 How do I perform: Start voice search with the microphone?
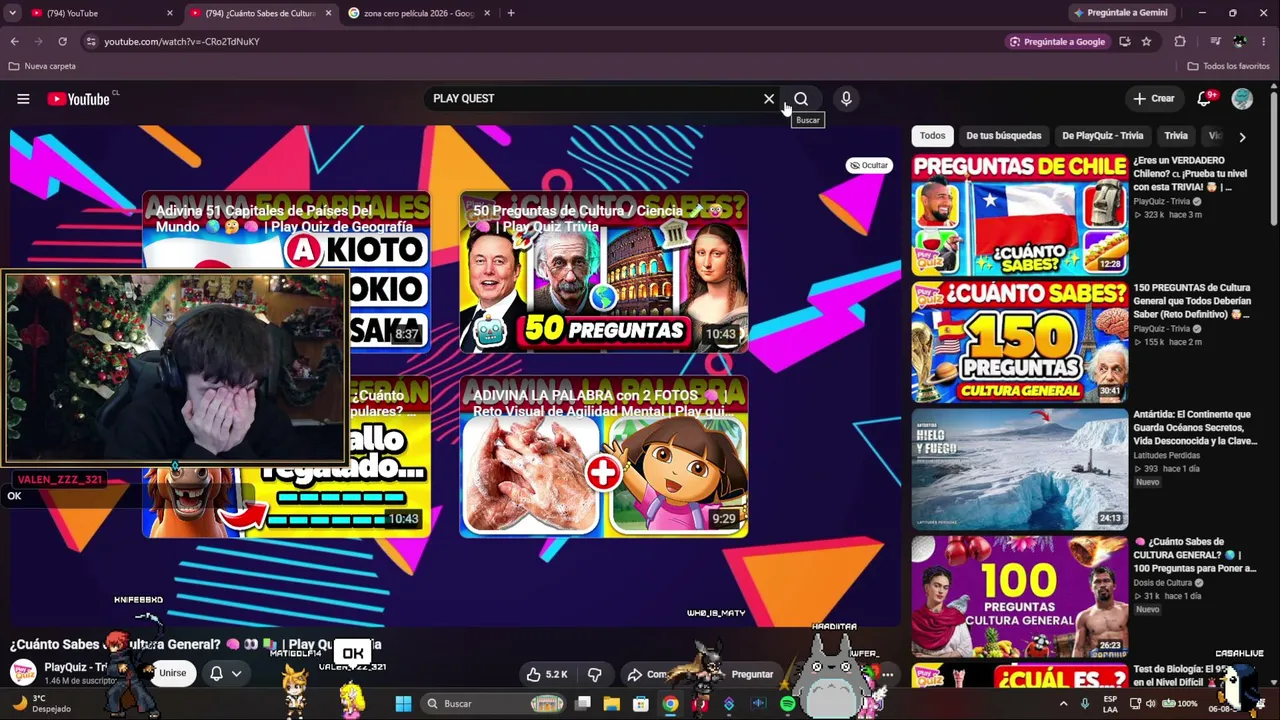click(x=846, y=99)
